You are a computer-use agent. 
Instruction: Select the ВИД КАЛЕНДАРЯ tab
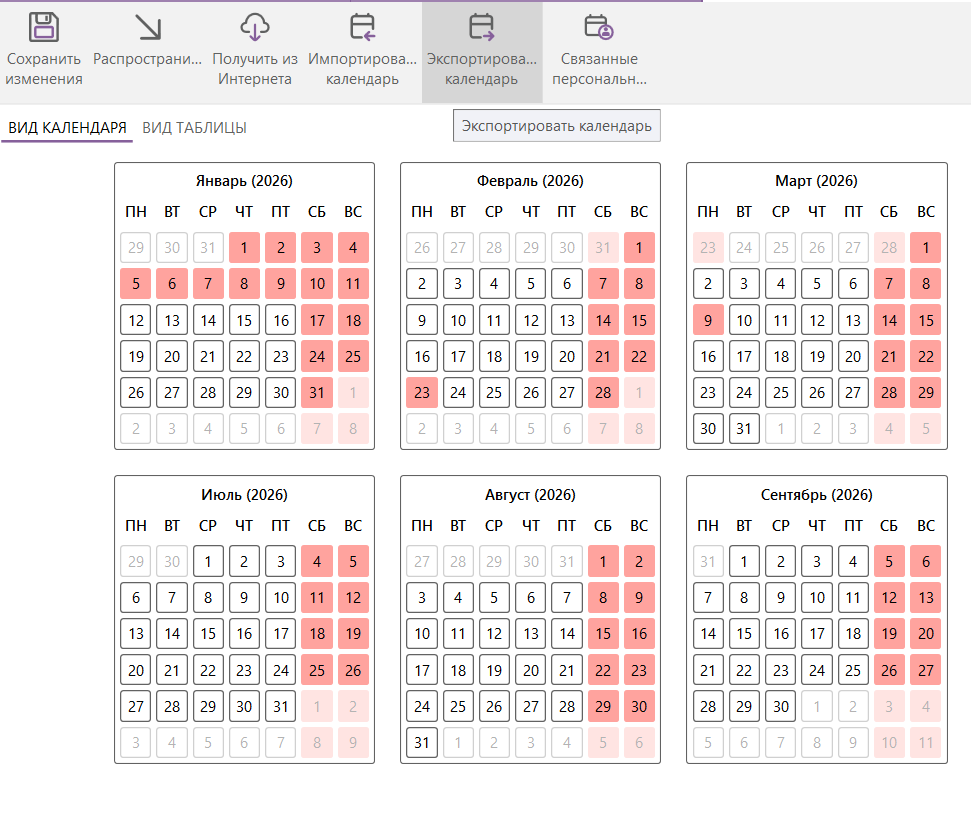click(67, 128)
